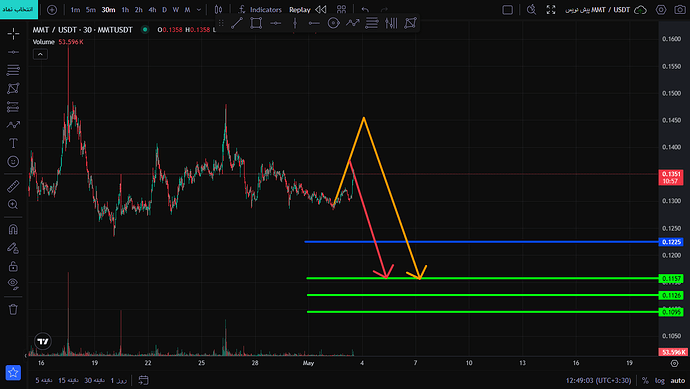Viewport: 690px width, 389px height.
Task: Toggle auto scale mode
Action: click(x=678, y=380)
